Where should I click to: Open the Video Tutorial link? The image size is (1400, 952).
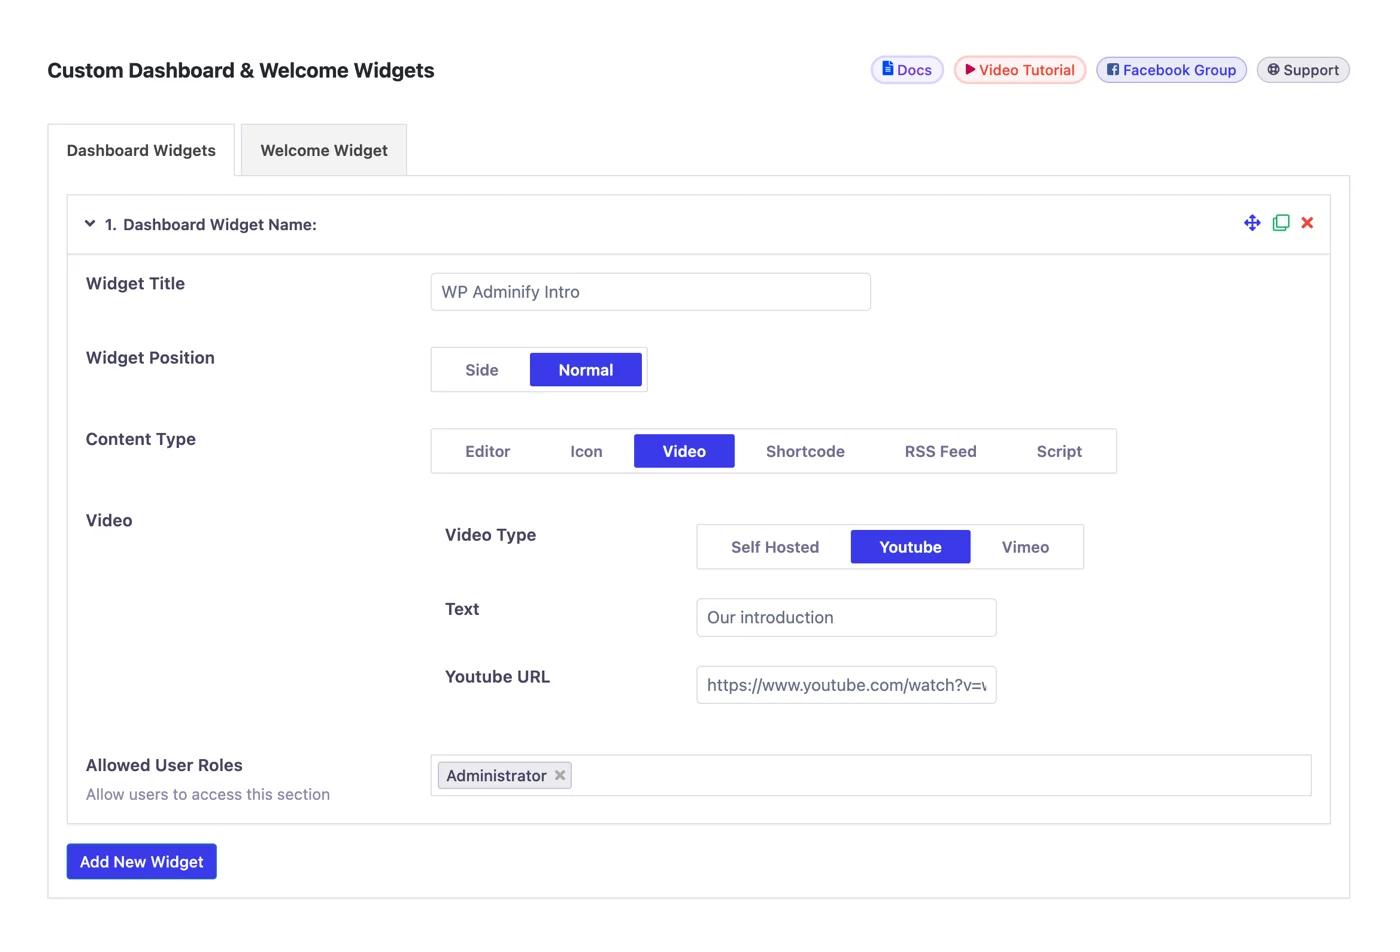1020,70
